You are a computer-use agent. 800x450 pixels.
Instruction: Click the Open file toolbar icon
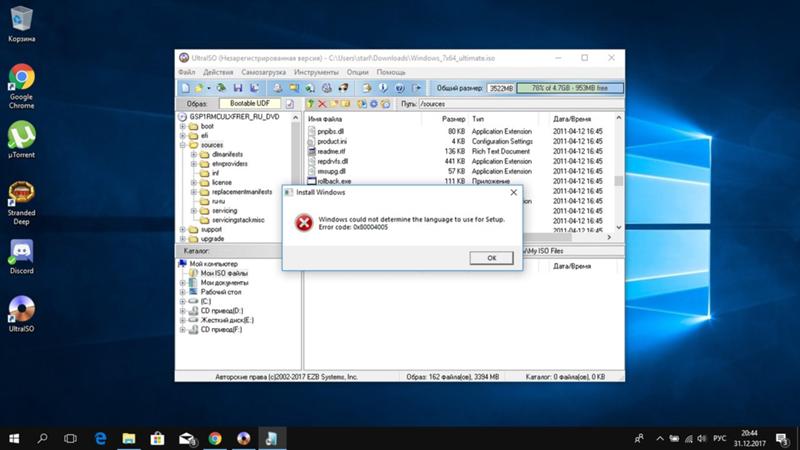199,88
